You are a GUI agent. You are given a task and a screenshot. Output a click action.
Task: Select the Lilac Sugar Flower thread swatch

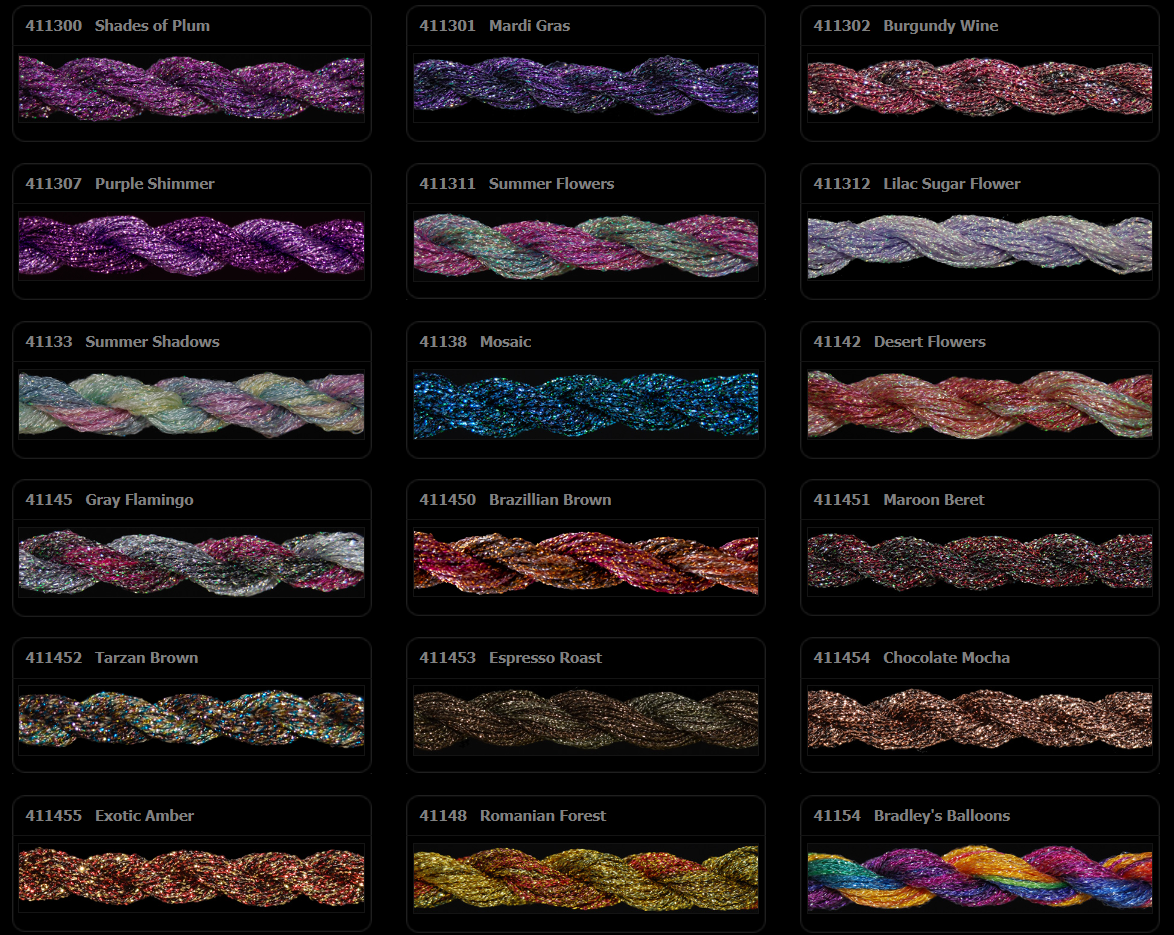pyautogui.click(x=979, y=246)
